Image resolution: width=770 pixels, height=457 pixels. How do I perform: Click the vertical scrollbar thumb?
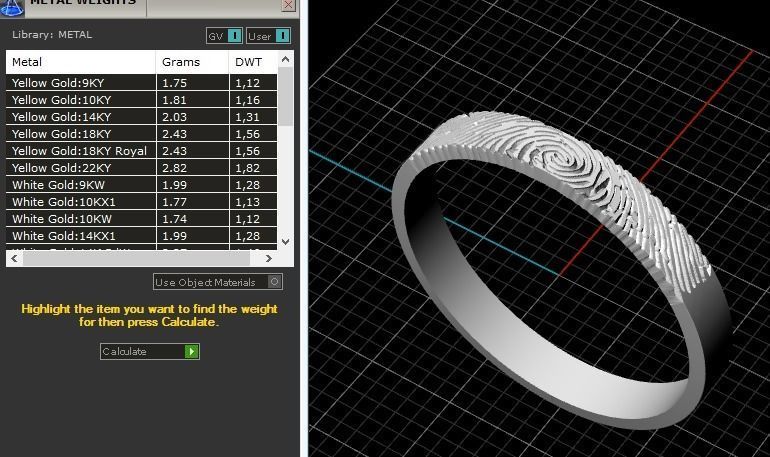coord(285,96)
